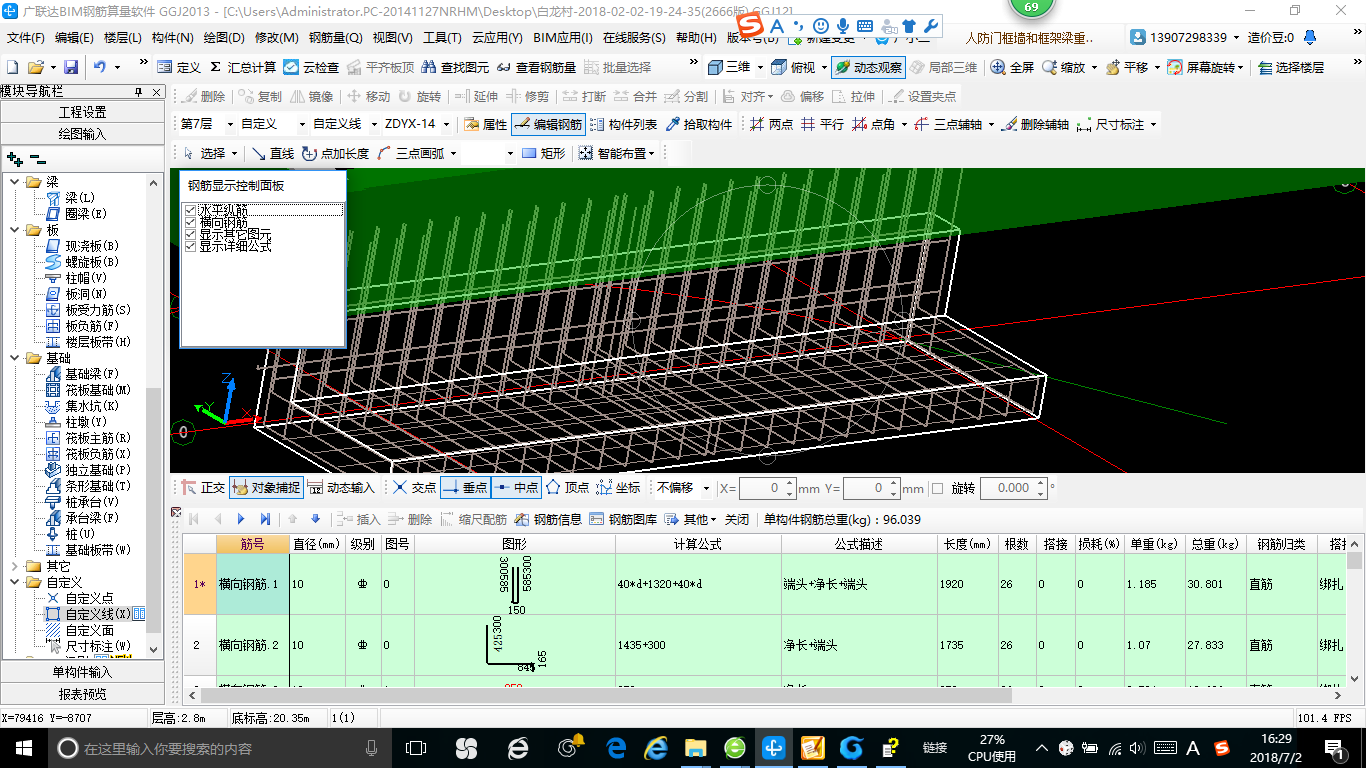Click the 全屏 full screen tool

click(x=1012, y=67)
